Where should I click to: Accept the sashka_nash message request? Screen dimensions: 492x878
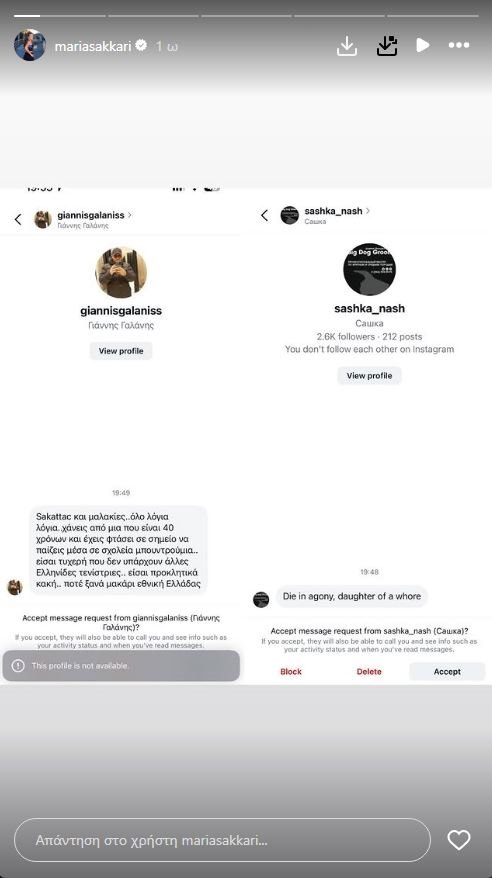tap(447, 671)
